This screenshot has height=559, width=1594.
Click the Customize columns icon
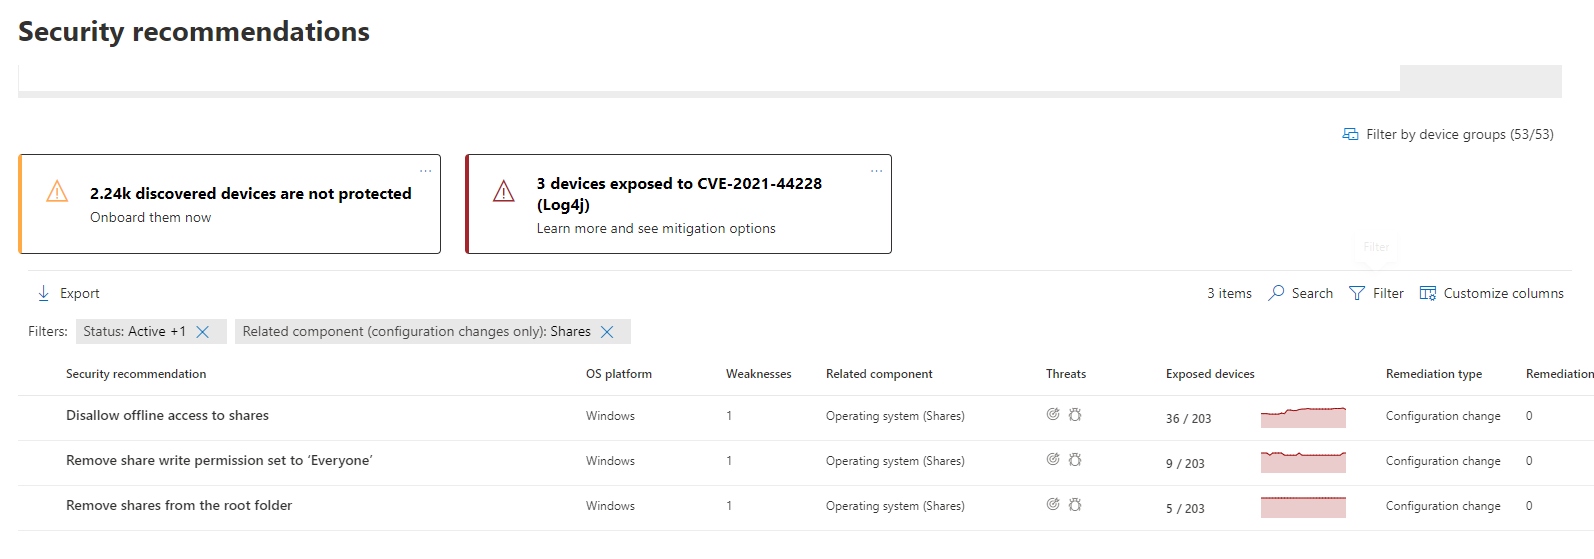coord(1428,293)
